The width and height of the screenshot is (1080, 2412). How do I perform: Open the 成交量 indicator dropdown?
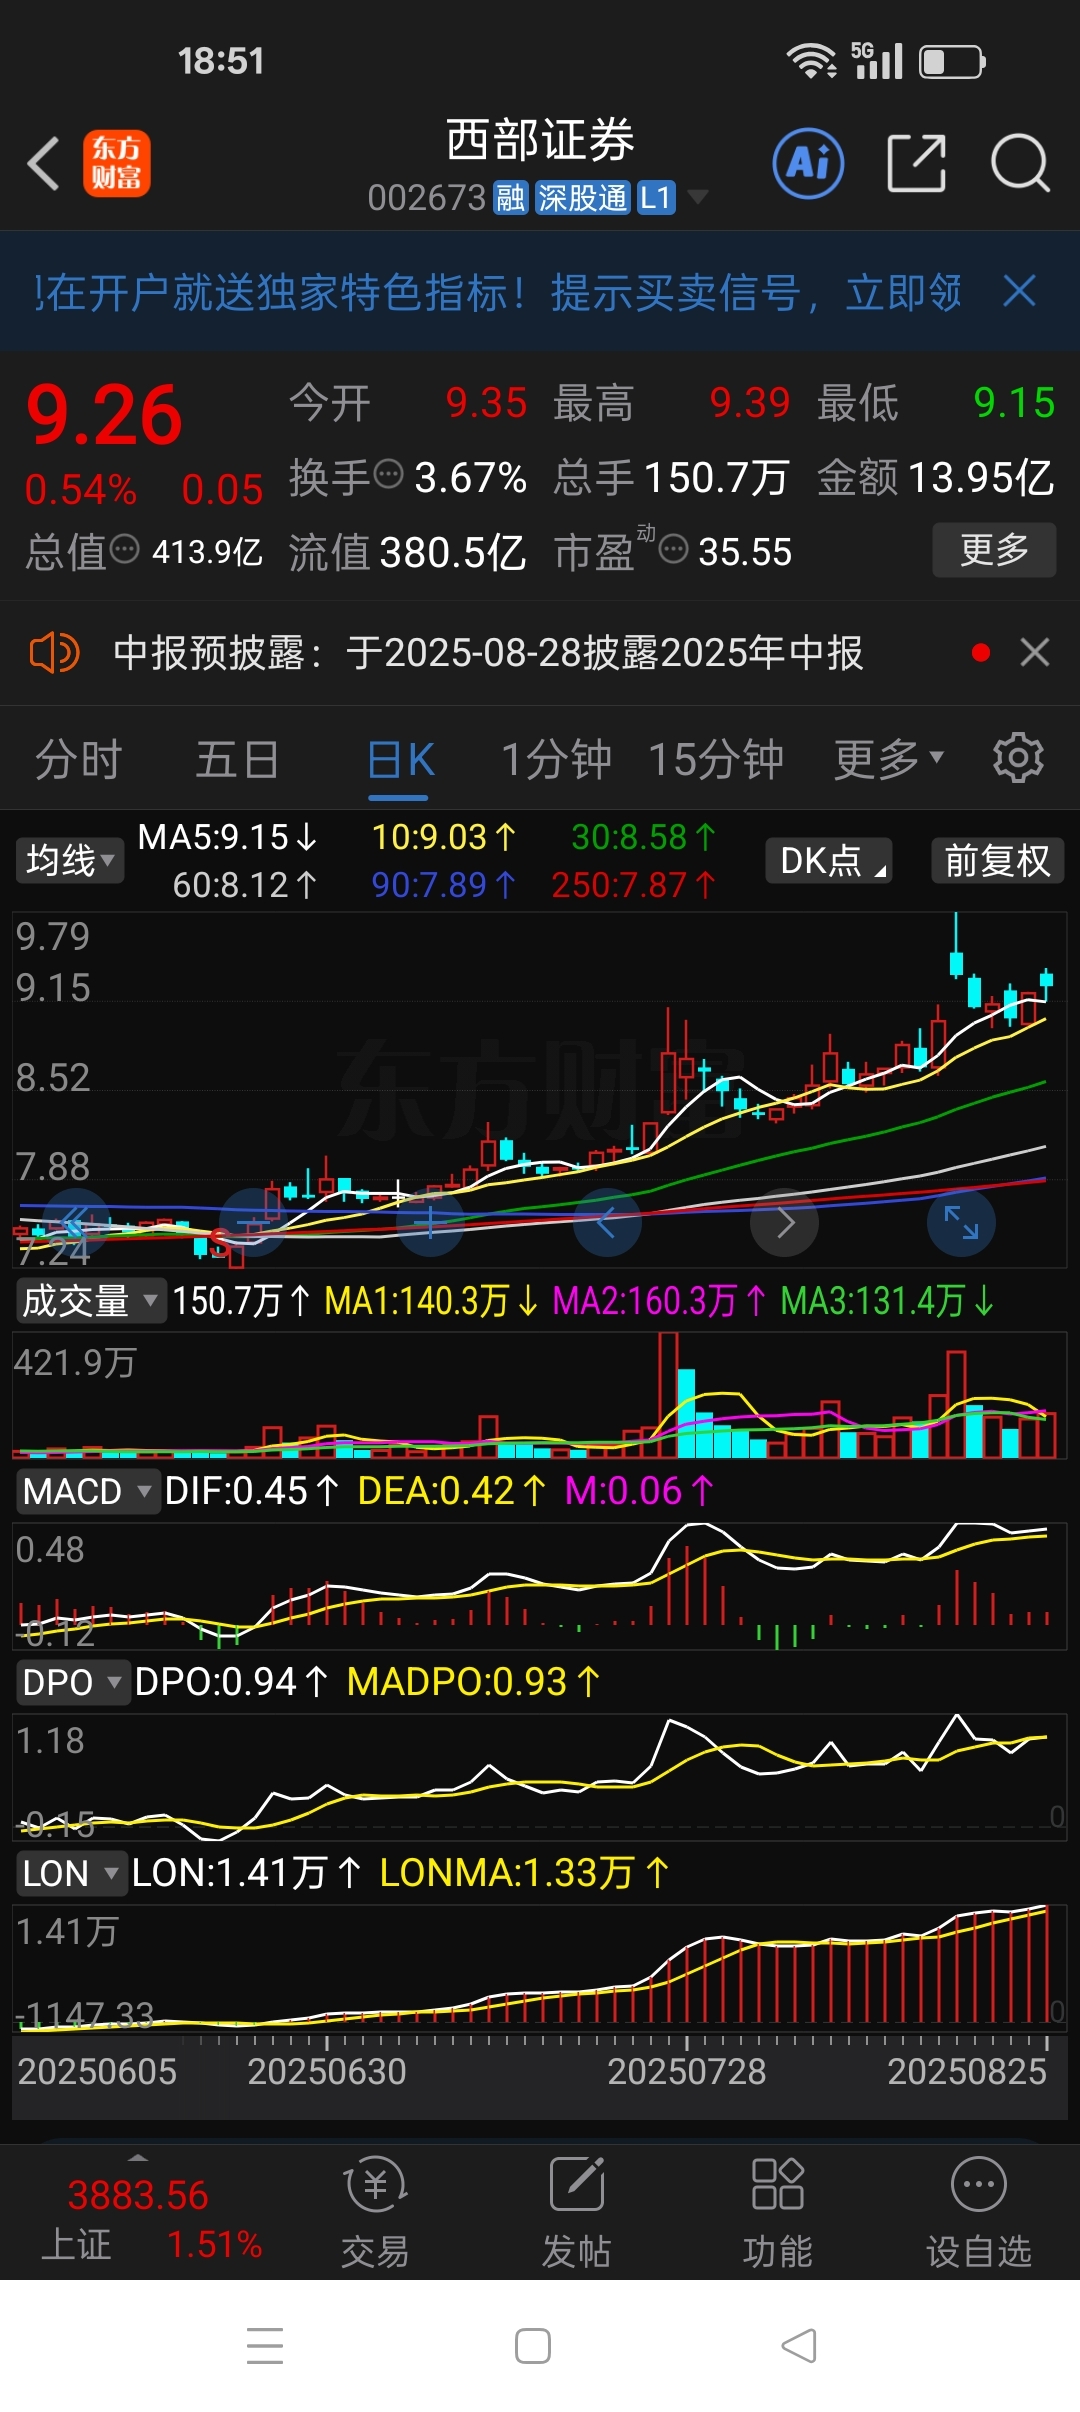coord(90,1301)
